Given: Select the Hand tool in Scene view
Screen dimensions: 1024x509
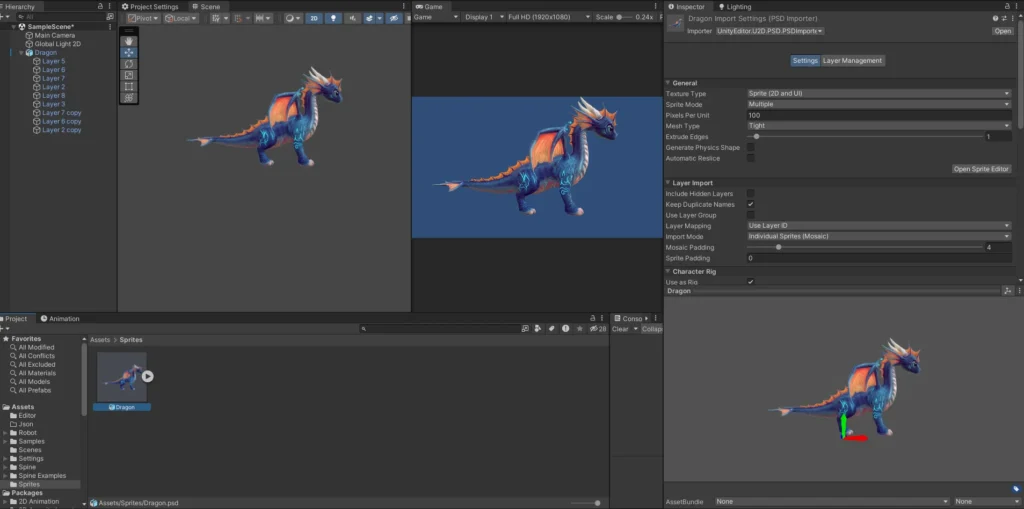Looking at the screenshot, I should pos(129,41).
